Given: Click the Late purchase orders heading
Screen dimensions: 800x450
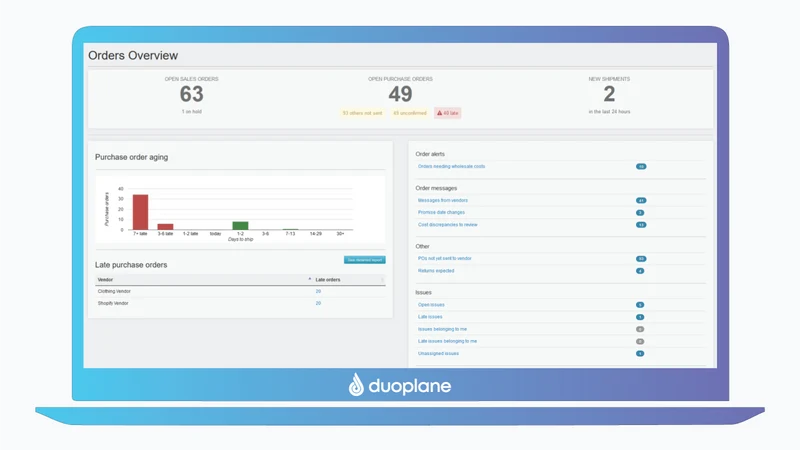Looking at the screenshot, I should point(131,265).
